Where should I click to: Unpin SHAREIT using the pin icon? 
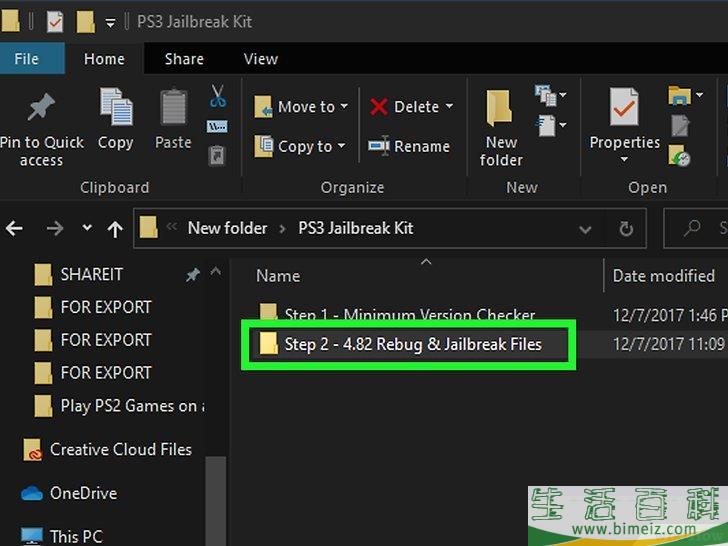193,275
